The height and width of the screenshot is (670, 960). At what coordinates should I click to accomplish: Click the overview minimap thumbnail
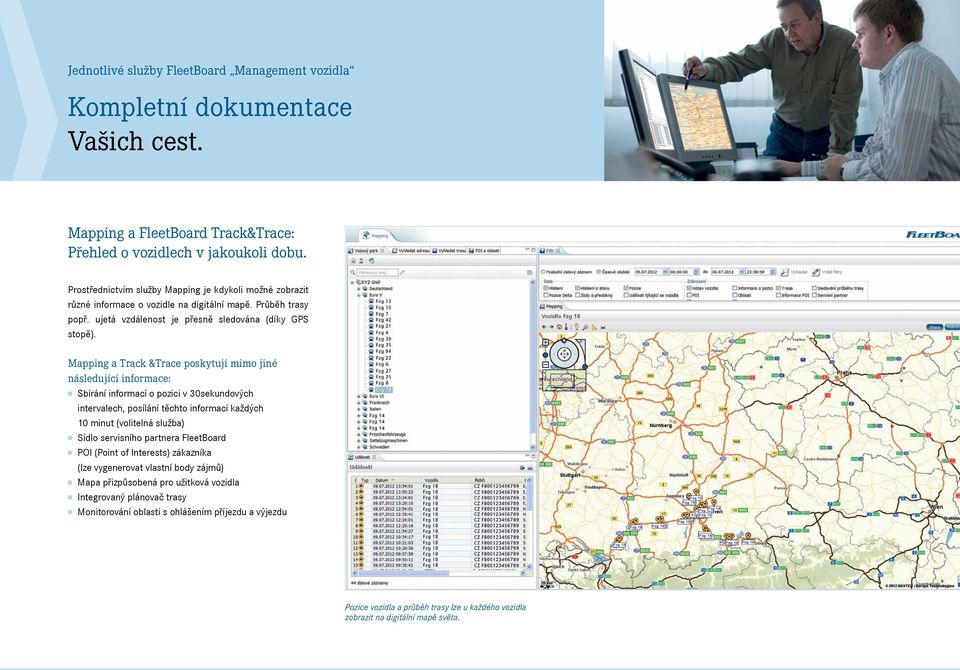(x=563, y=380)
